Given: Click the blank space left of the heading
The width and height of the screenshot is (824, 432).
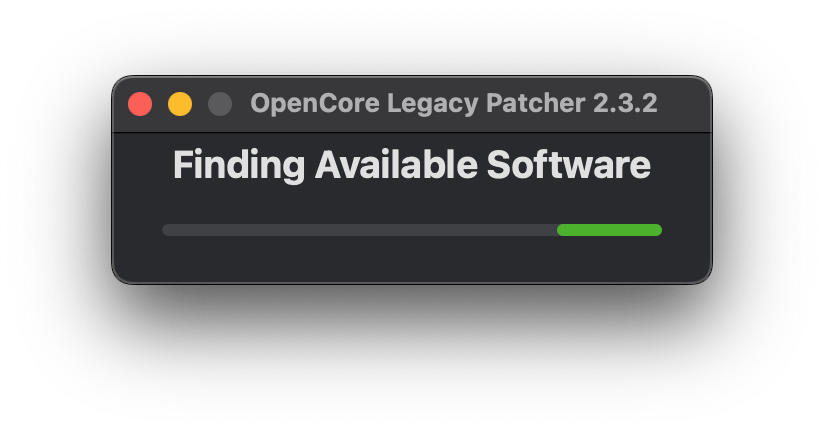Looking at the screenshot, I should (x=142, y=165).
